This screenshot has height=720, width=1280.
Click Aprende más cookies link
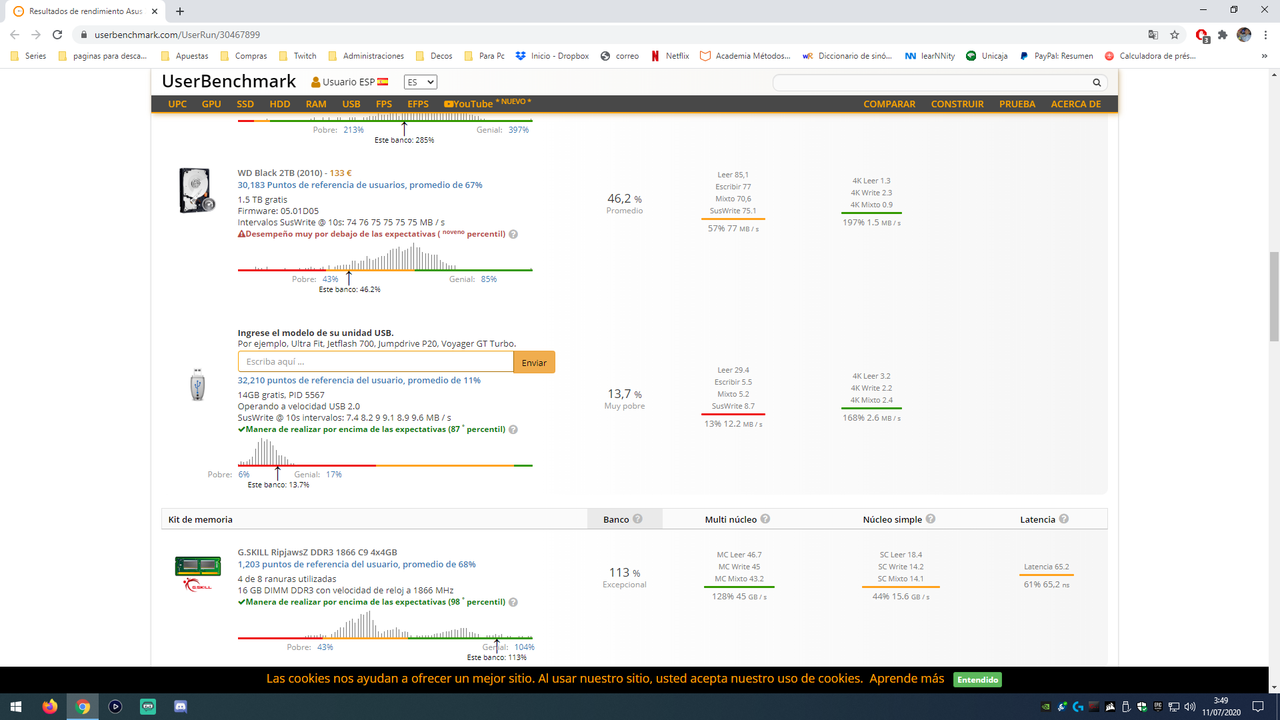point(906,678)
